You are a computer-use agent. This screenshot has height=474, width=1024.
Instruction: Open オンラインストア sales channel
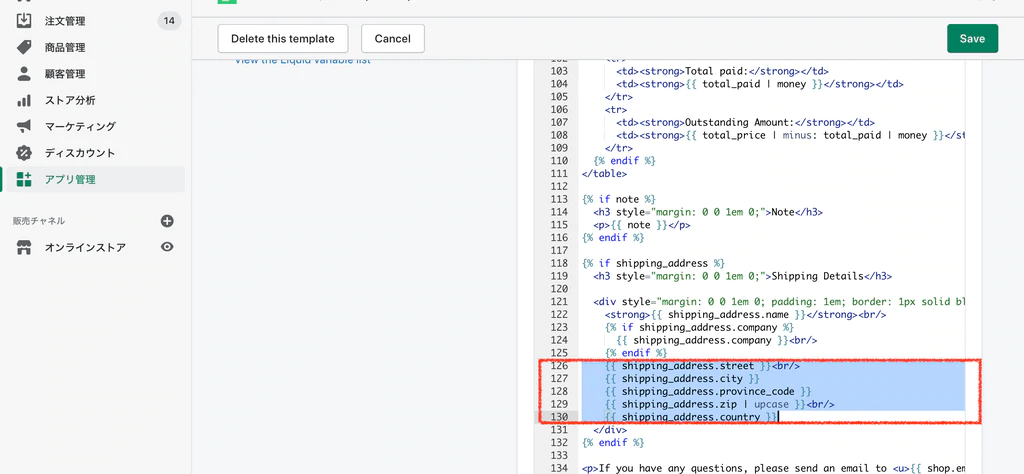(x=86, y=247)
